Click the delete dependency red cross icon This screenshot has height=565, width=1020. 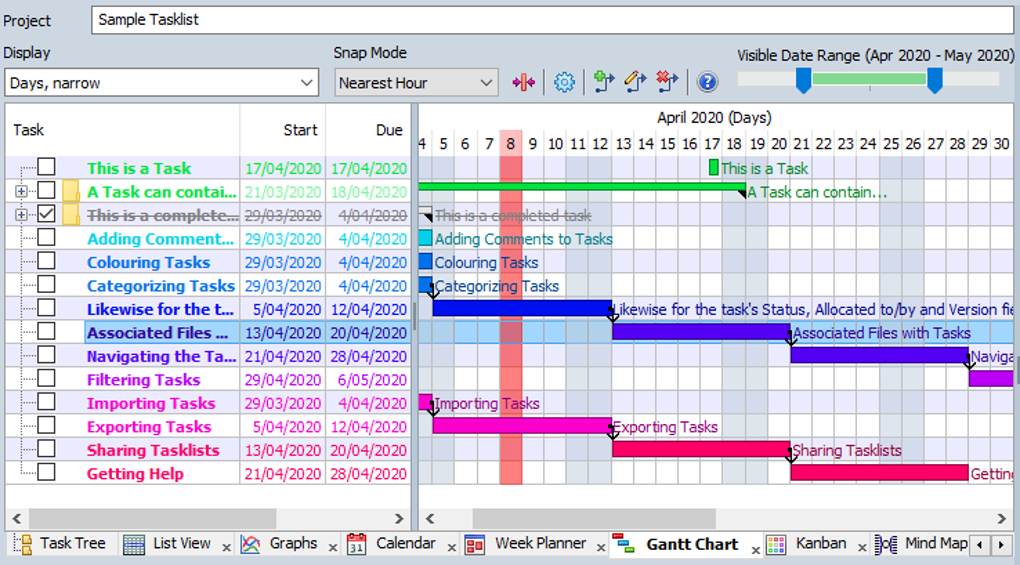[x=667, y=82]
